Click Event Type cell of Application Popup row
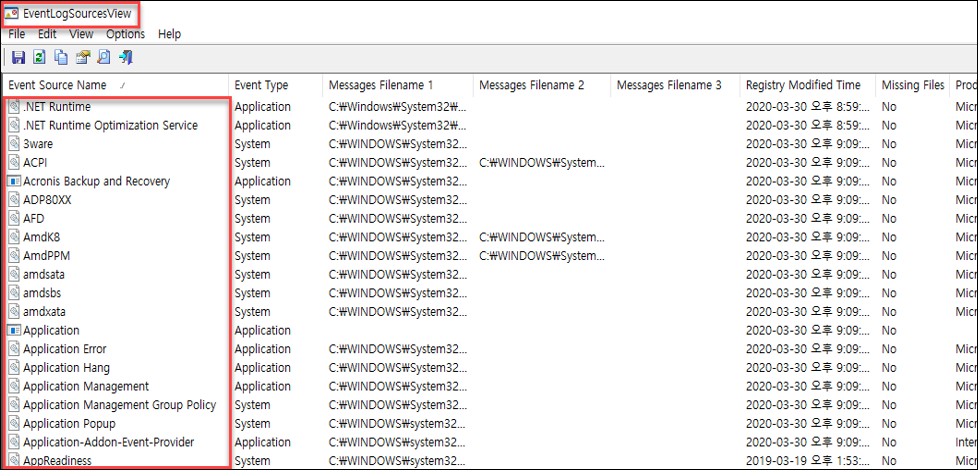Viewport: 978px width, 470px height. point(253,424)
